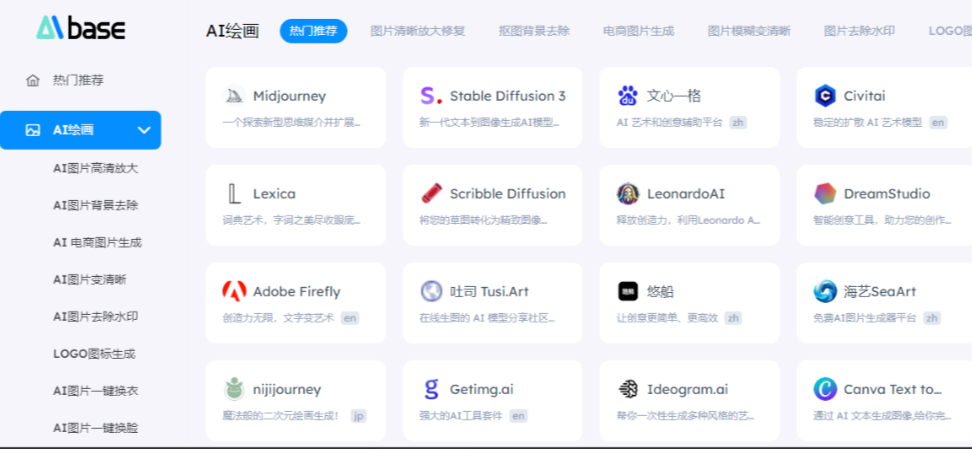
Task: Open the Getimg.ai title link
Action: click(x=482, y=389)
